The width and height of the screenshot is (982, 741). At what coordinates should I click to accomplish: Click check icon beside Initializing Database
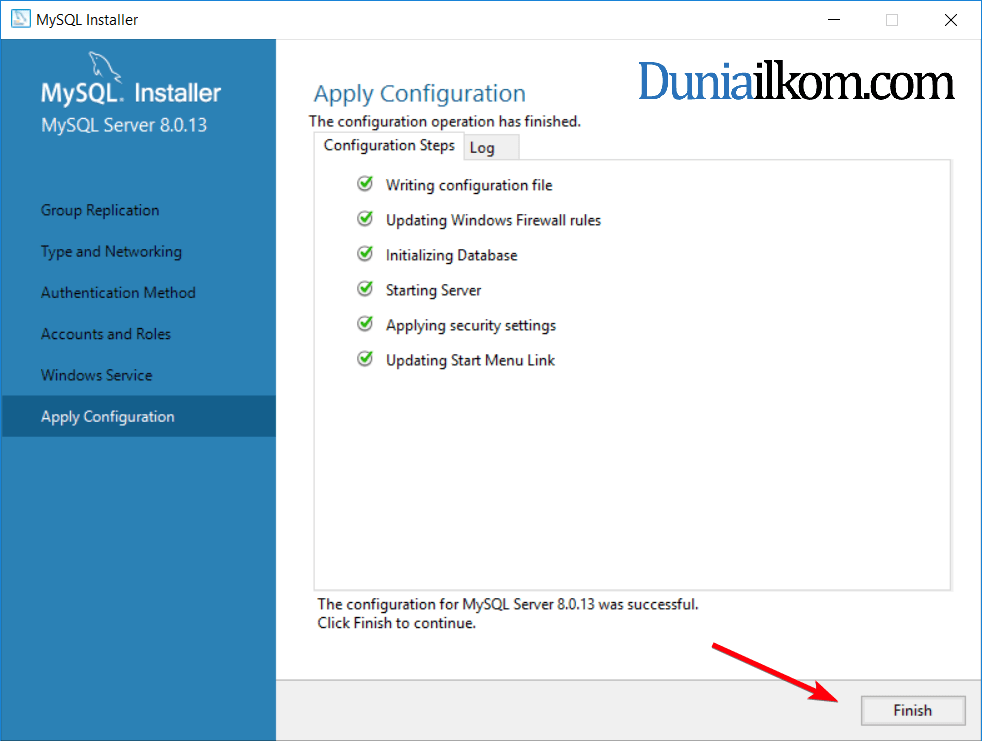click(365, 254)
